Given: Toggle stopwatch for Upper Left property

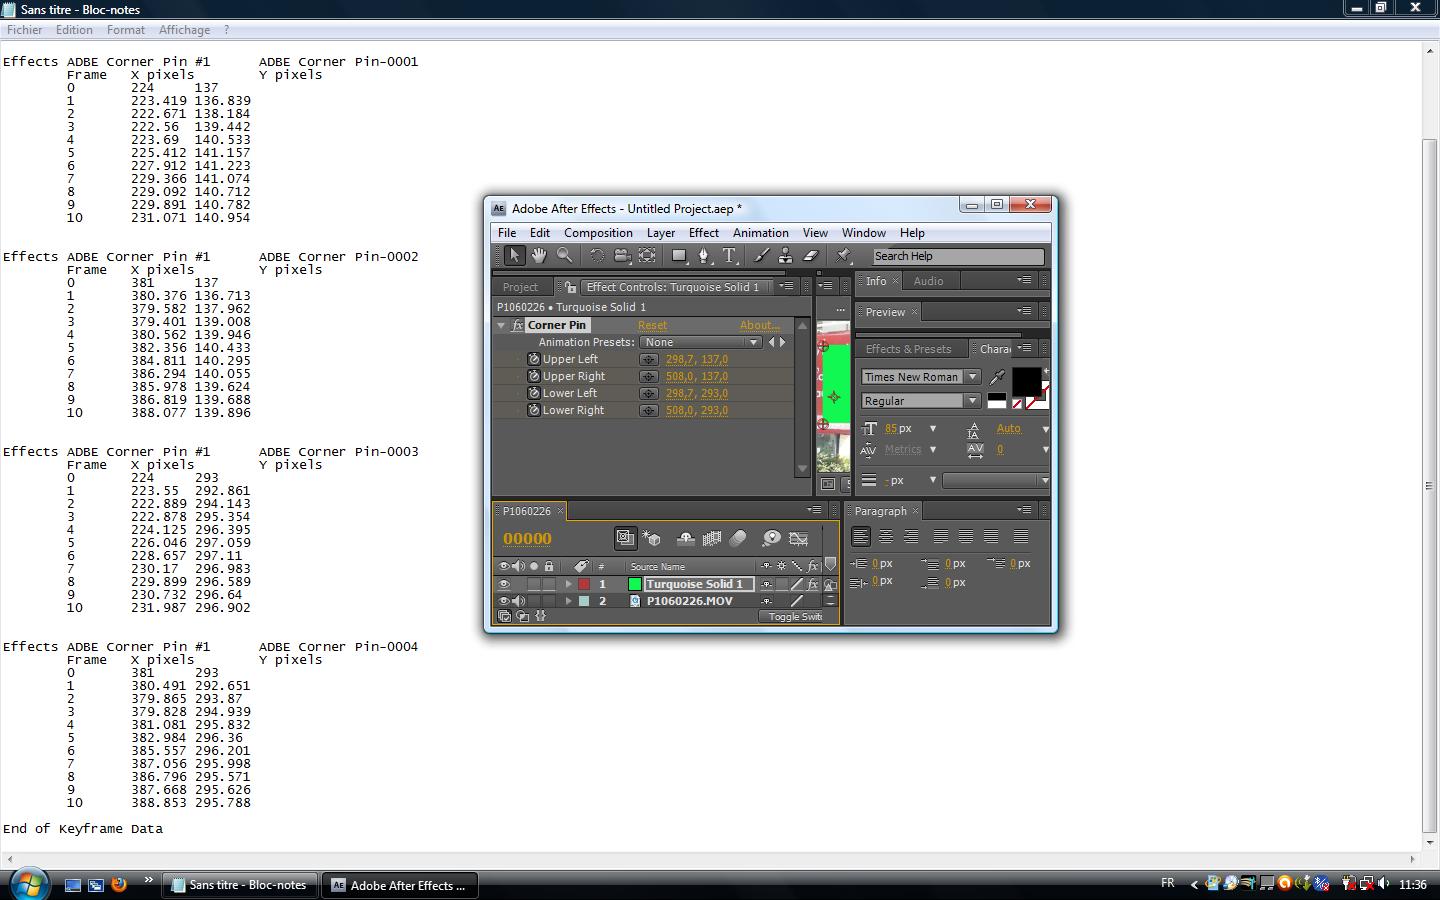Looking at the screenshot, I should tap(534, 360).
